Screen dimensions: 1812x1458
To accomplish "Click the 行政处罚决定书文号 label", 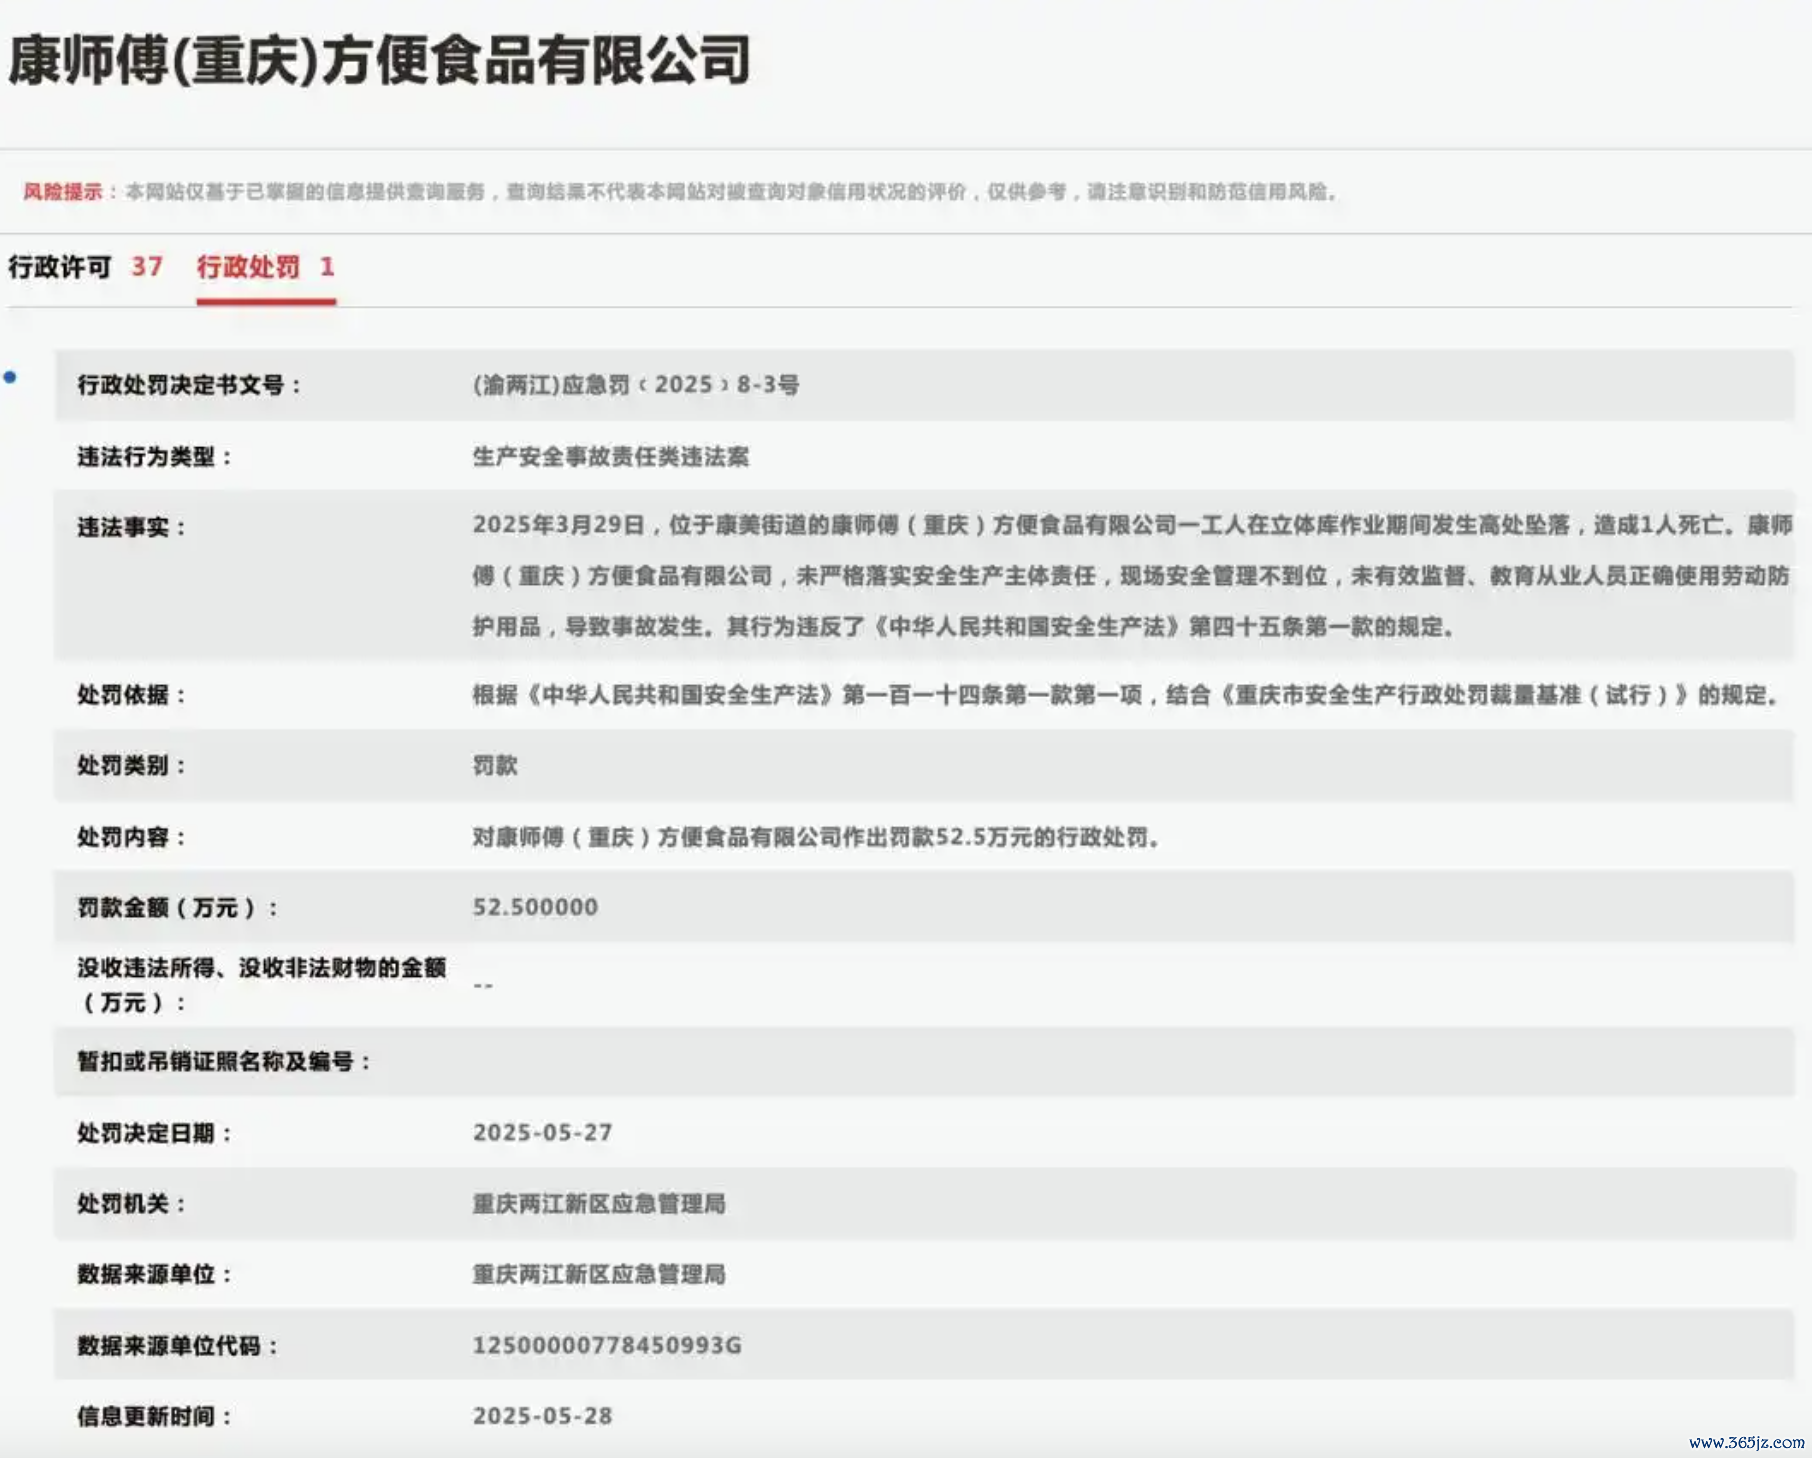I will 189,385.
